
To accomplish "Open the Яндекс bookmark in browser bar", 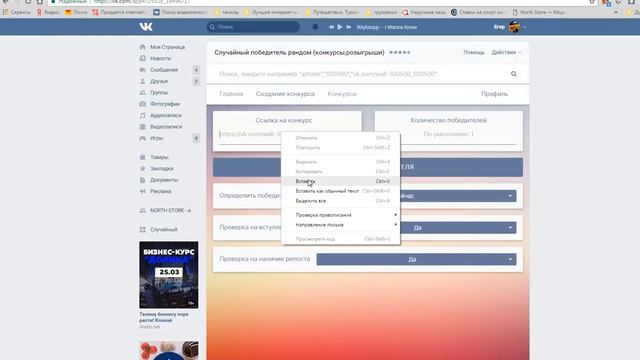I will coord(48,12).
